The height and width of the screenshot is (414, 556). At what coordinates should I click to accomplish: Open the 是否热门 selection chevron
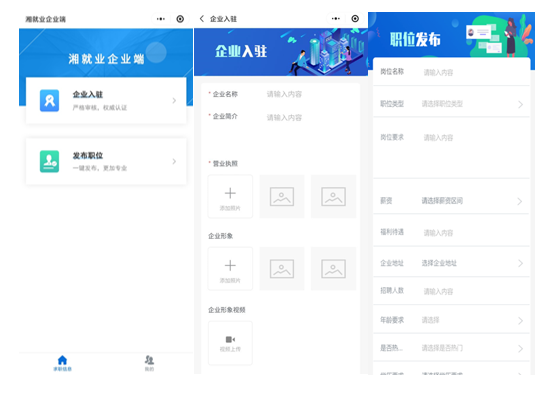click(x=520, y=348)
